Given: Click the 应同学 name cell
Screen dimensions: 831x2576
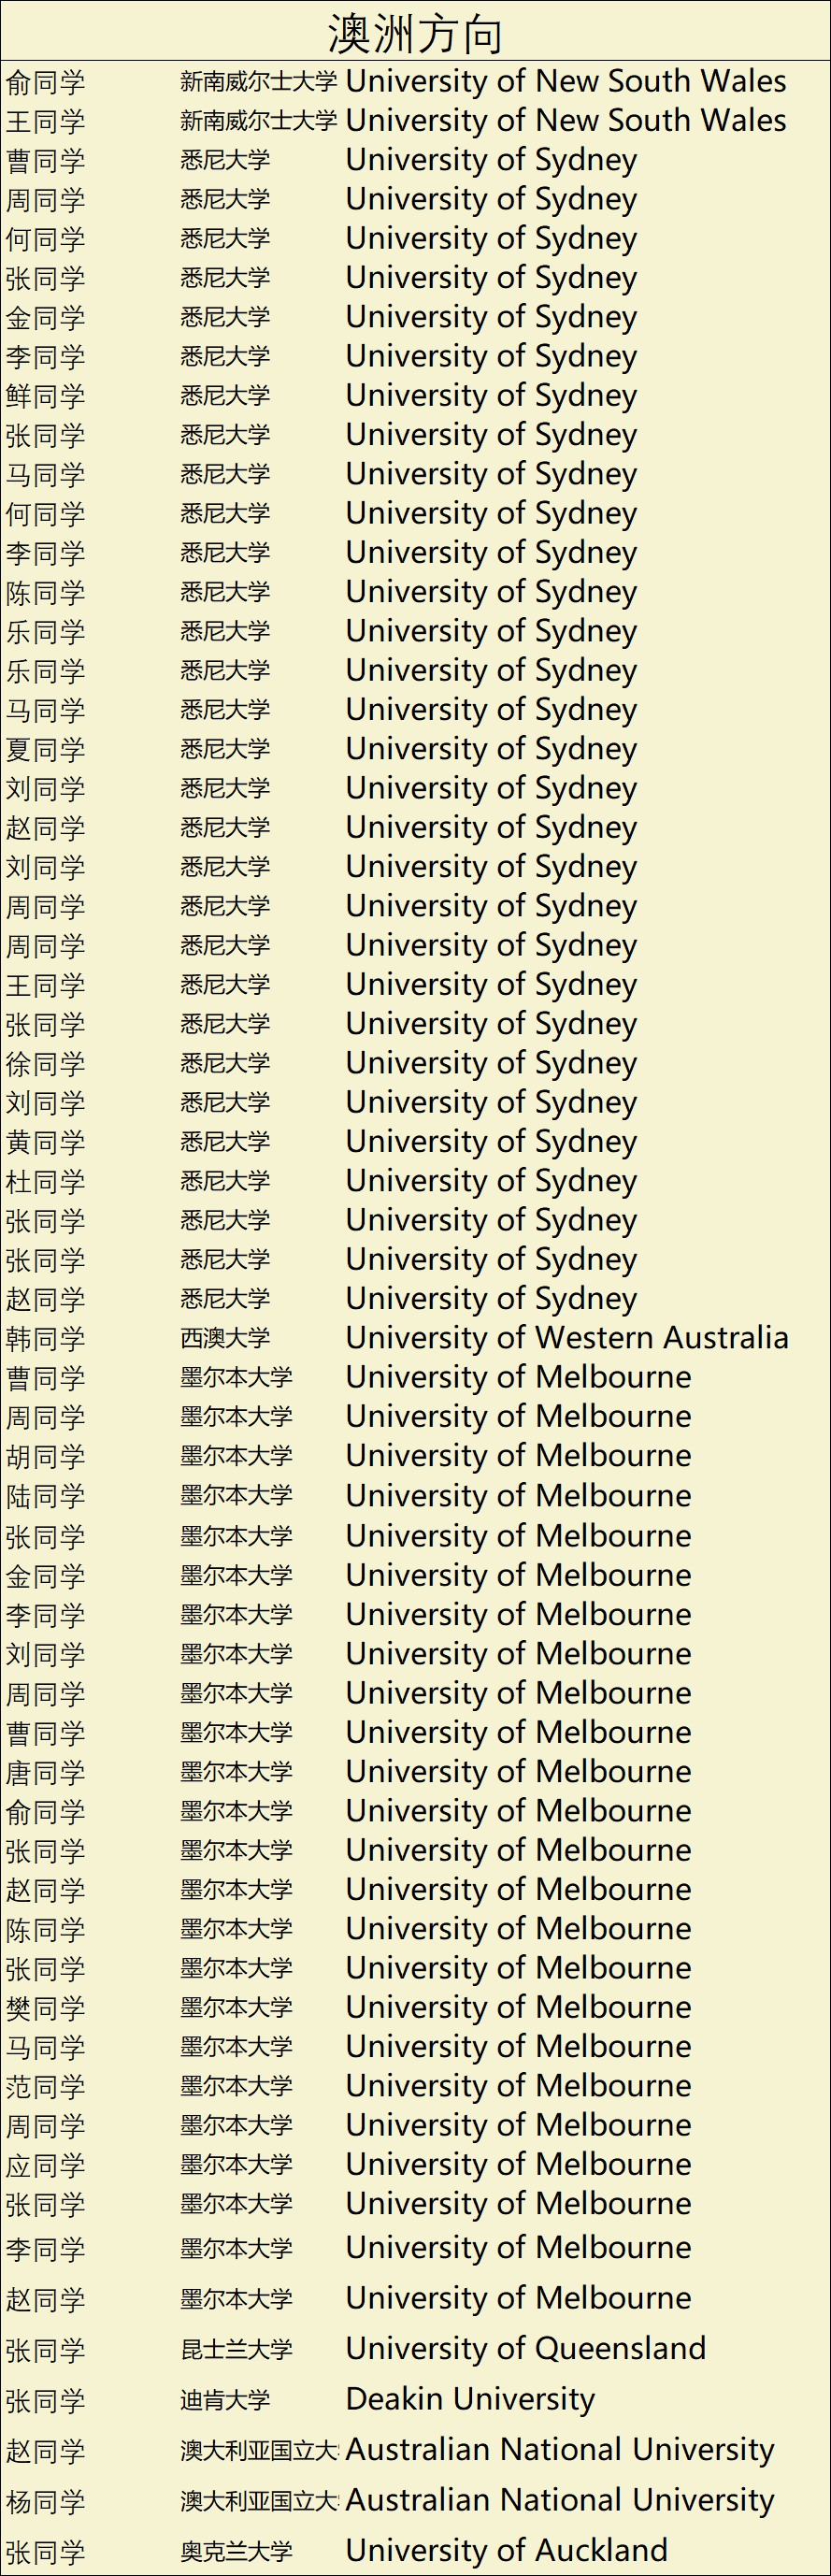Looking at the screenshot, I should [46, 2166].
